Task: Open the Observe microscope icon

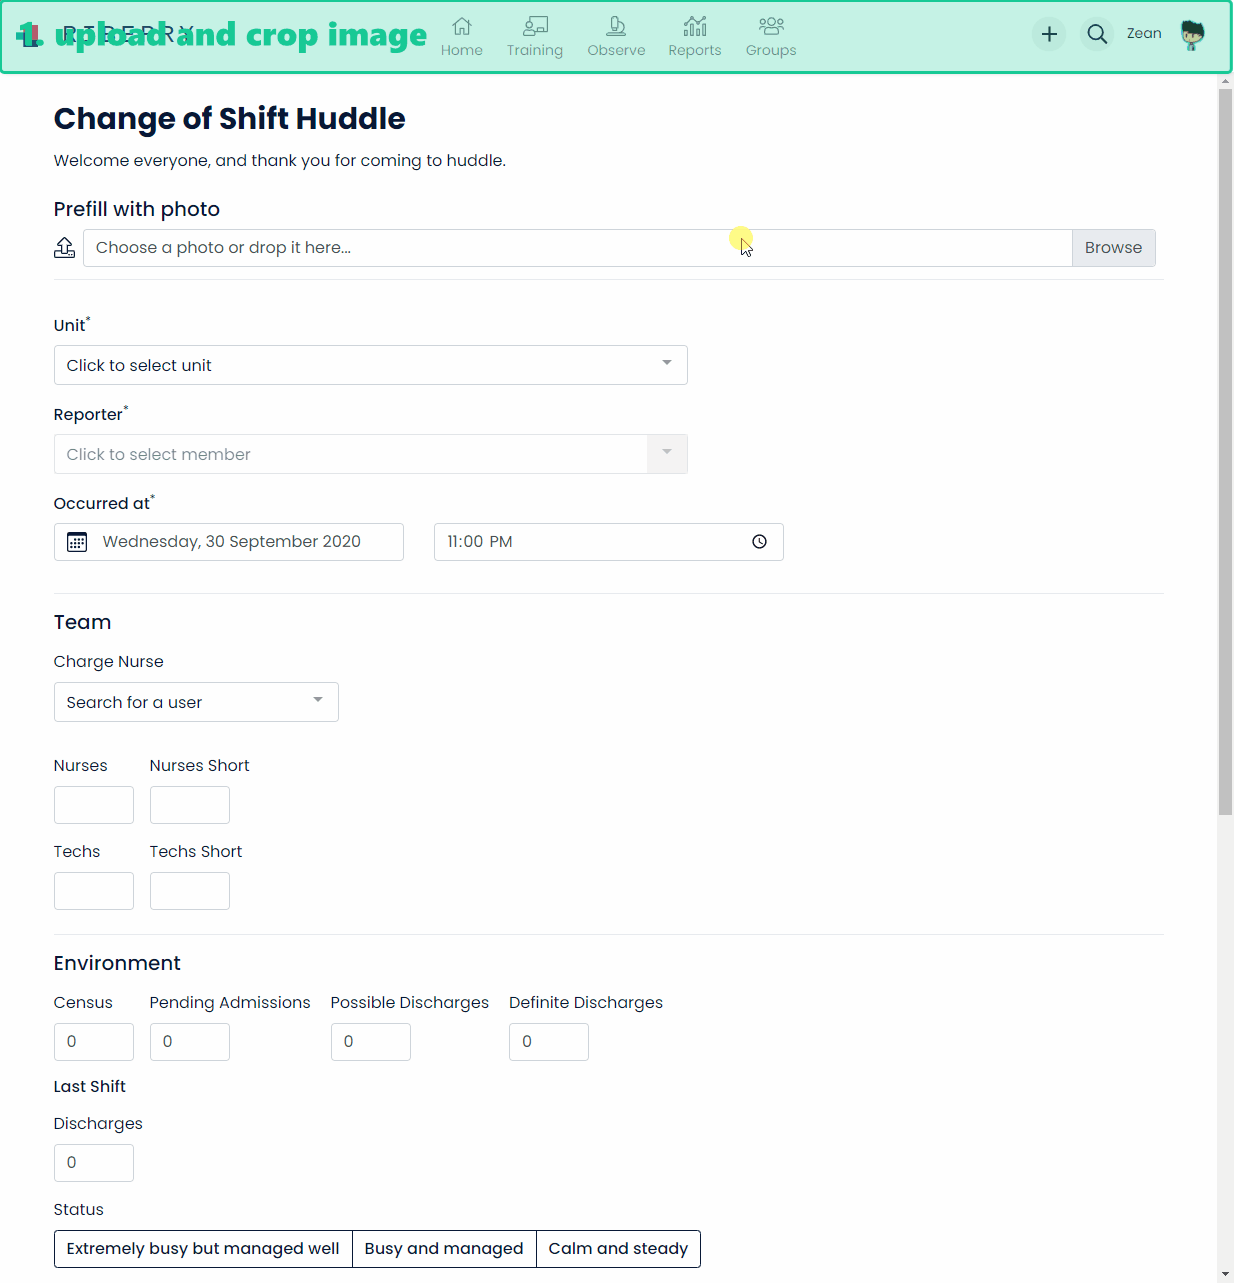Action: tap(616, 26)
